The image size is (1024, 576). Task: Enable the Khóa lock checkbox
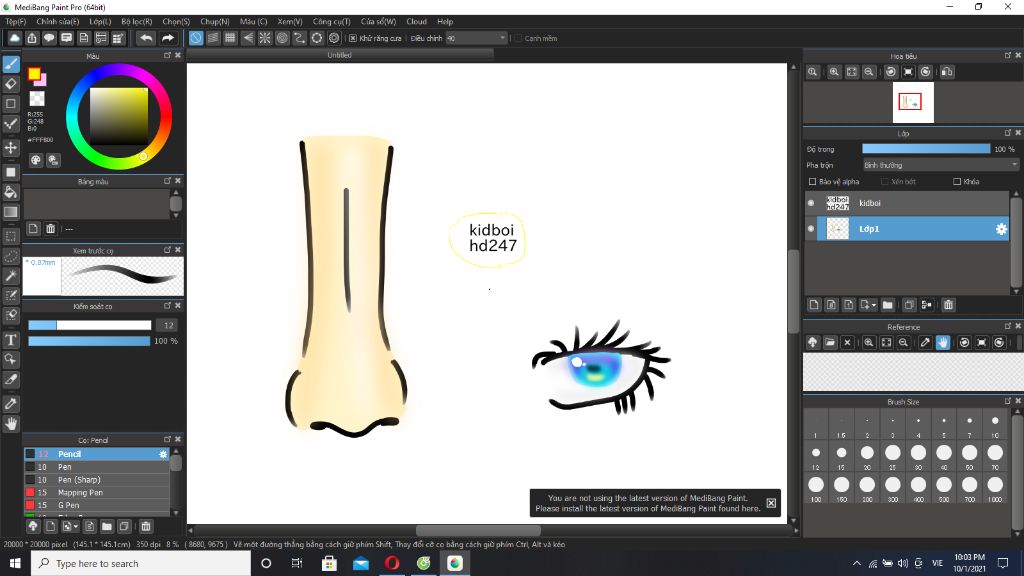[957, 182]
